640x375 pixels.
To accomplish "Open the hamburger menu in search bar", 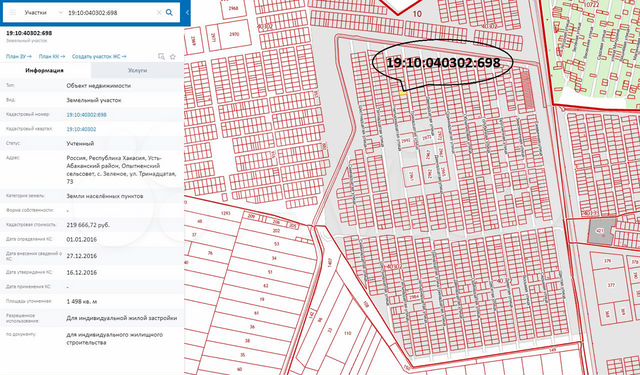I will (x=13, y=13).
